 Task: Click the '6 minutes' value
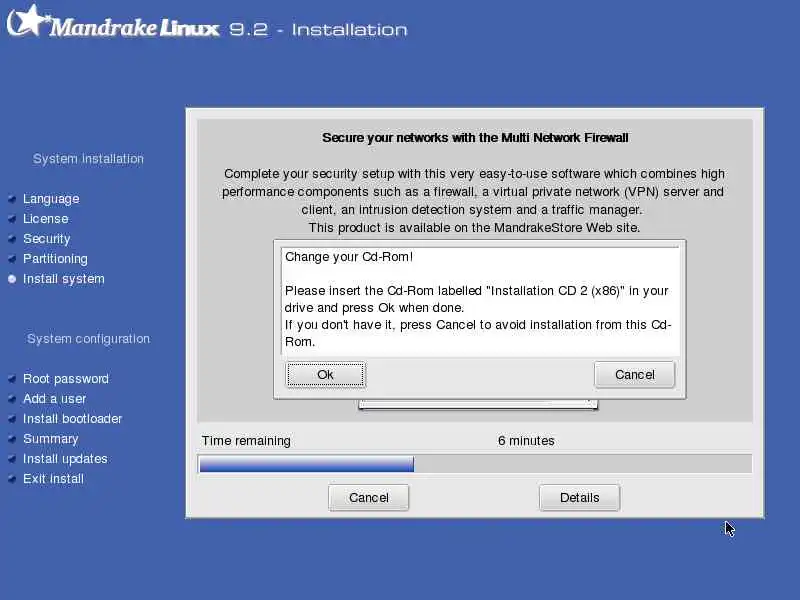click(x=526, y=441)
